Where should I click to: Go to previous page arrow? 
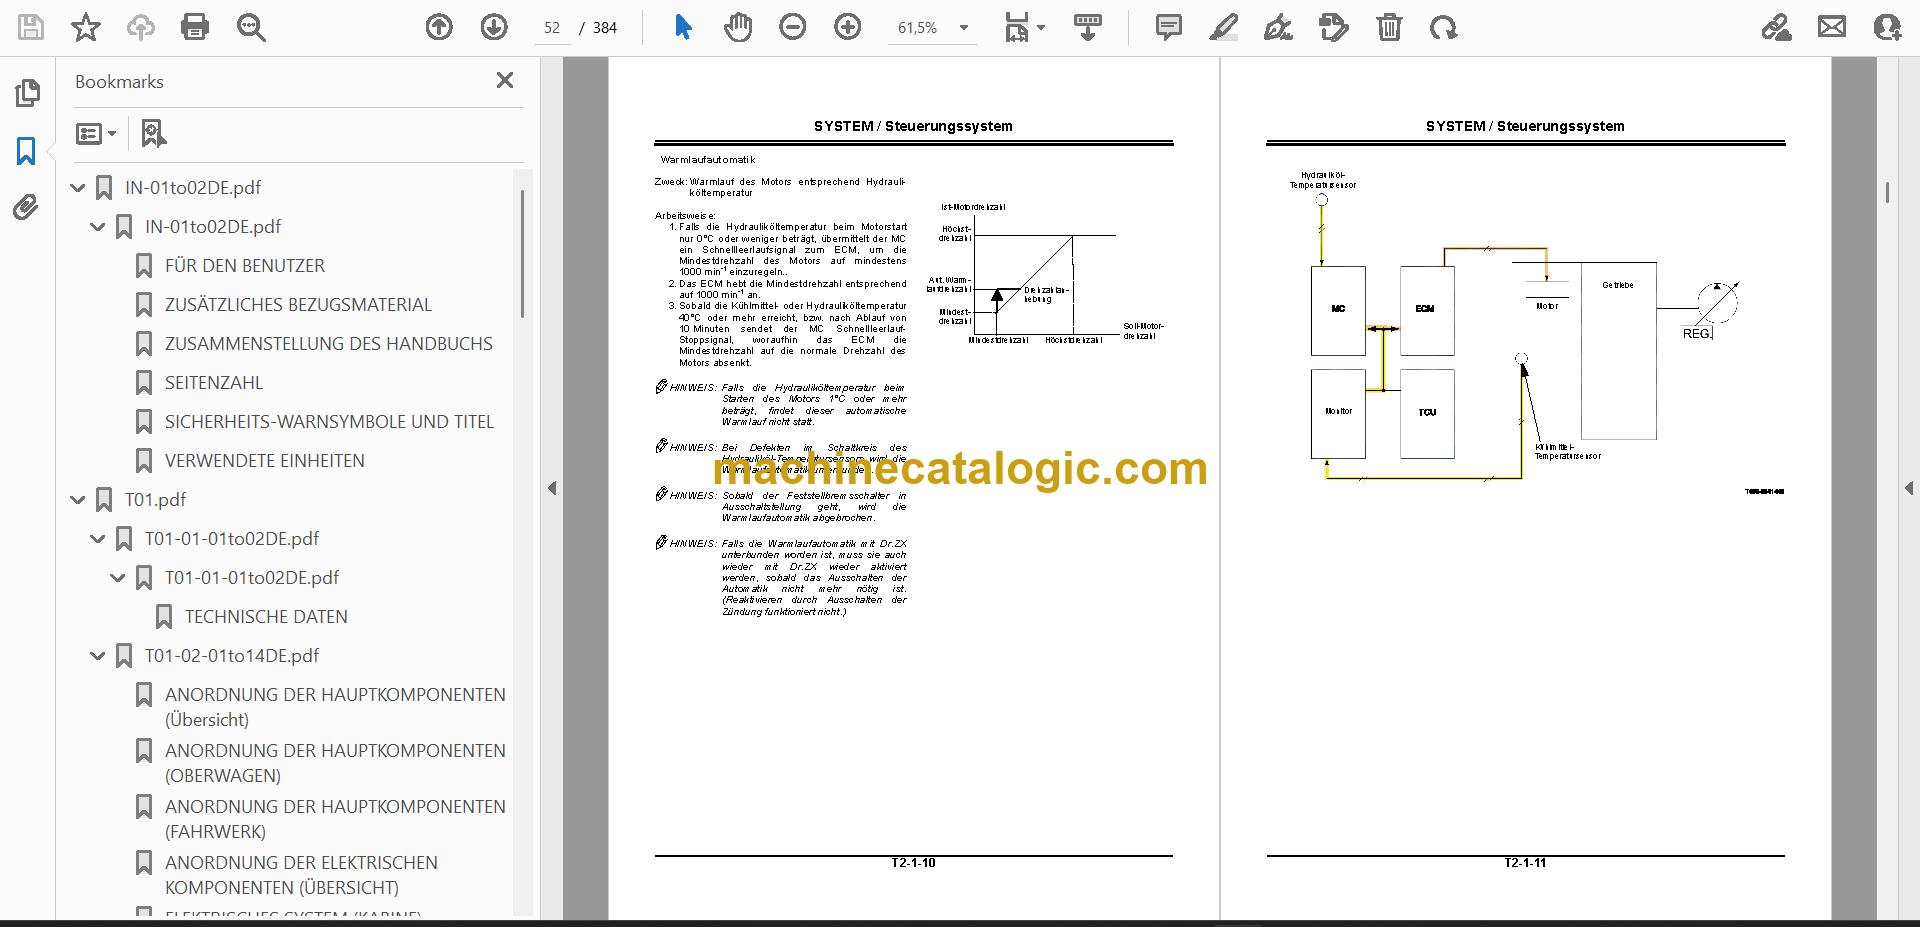click(x=439, y=27)
